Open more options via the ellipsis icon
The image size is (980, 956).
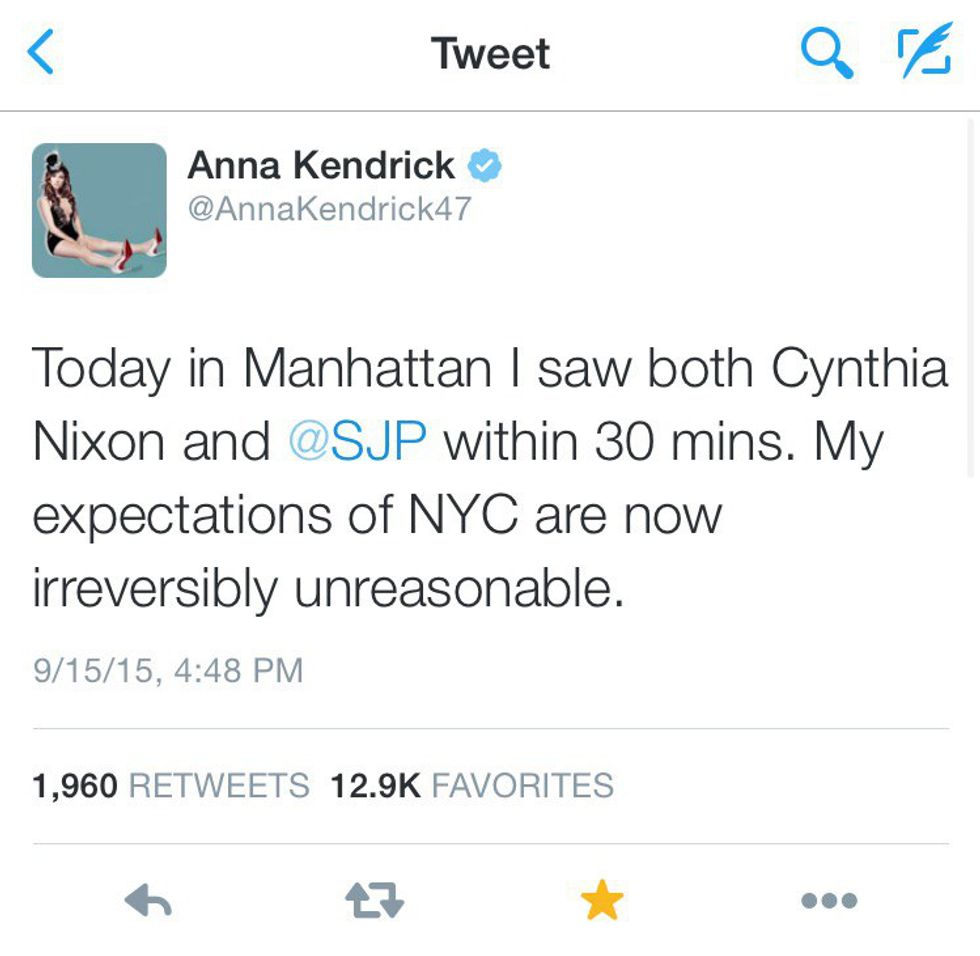(829, 901)
